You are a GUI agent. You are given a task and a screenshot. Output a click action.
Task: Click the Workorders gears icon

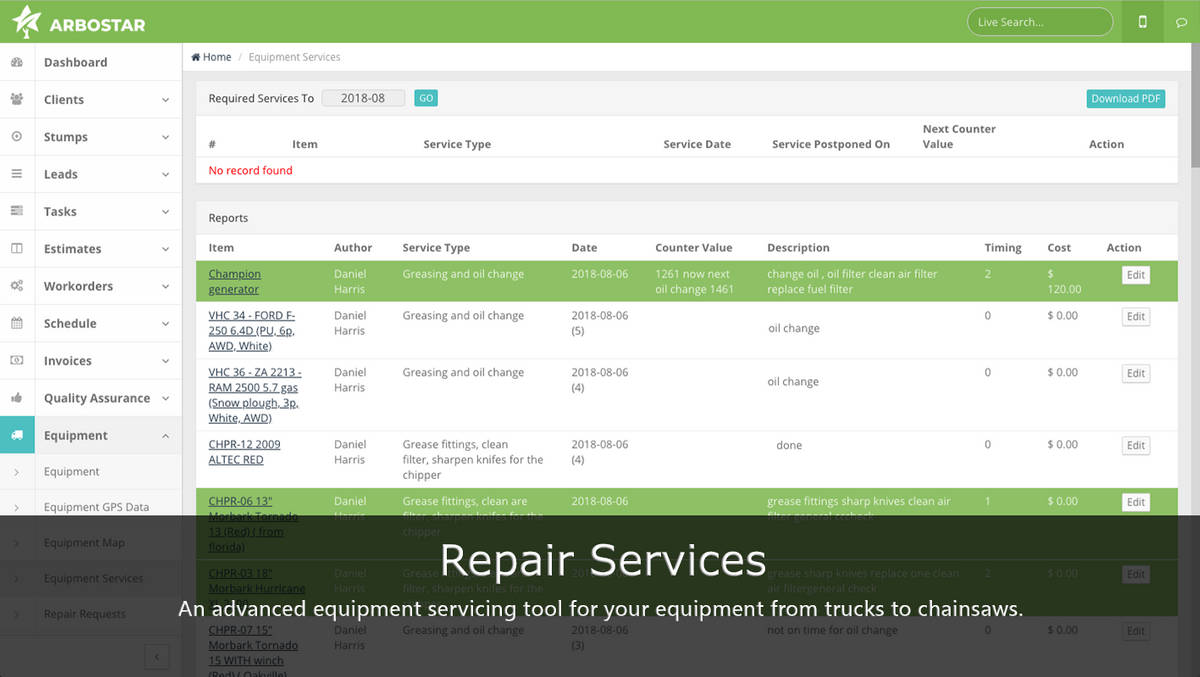pyautogui.click(x=17, y=286)
